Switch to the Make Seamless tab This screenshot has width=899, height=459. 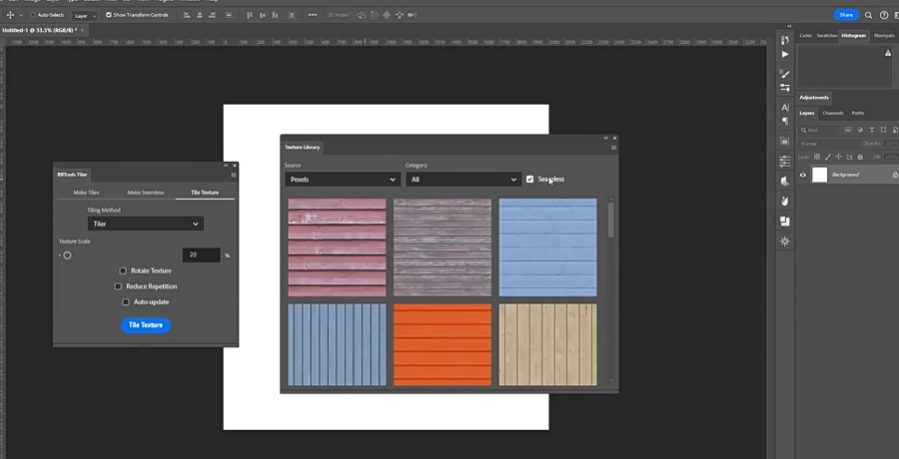pyautogui.click(x=145, y=192)
